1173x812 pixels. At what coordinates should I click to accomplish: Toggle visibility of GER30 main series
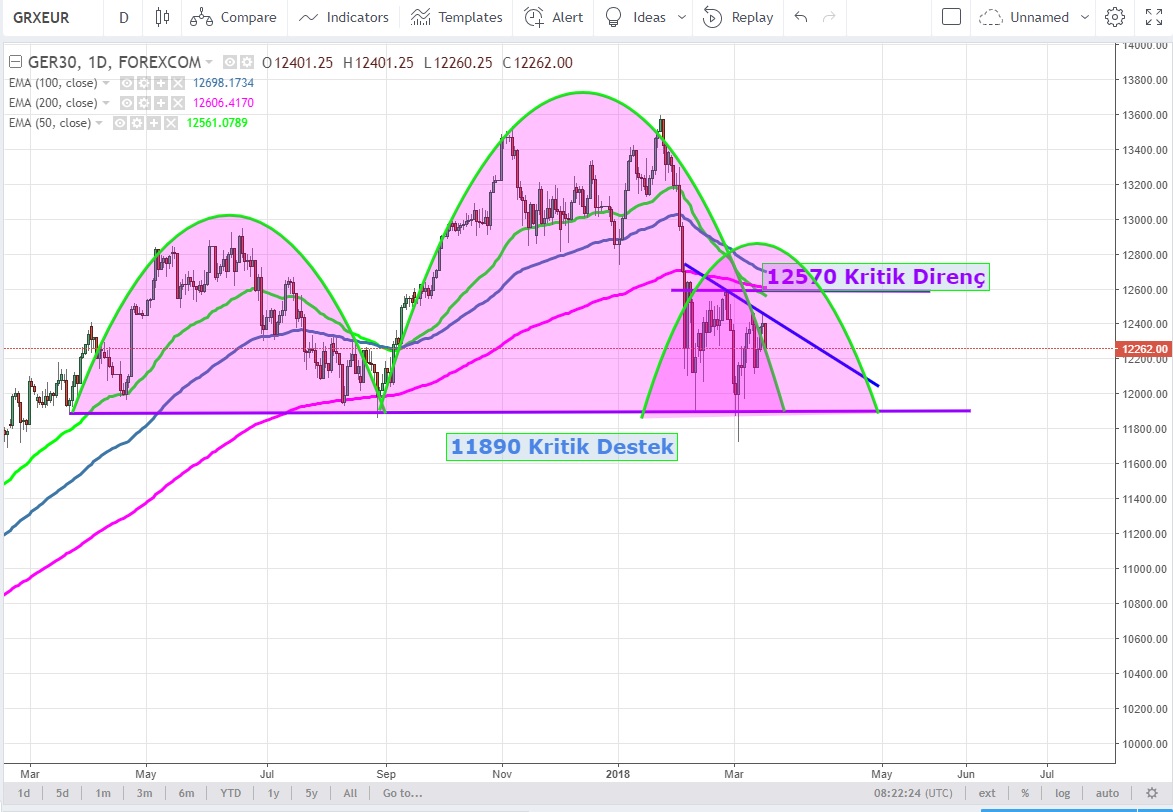(x=231, y=63)
